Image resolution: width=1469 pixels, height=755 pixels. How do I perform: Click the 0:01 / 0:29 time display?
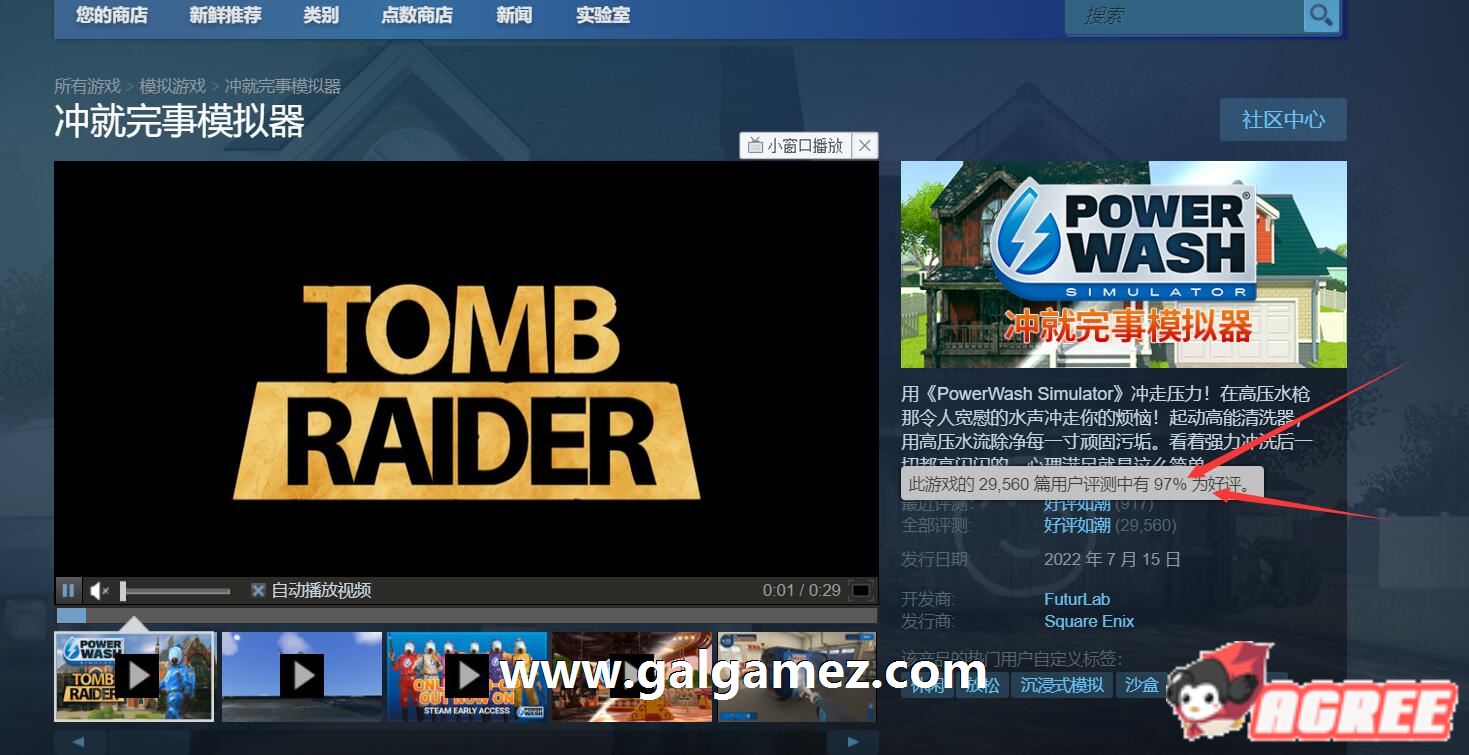point(801,590)
